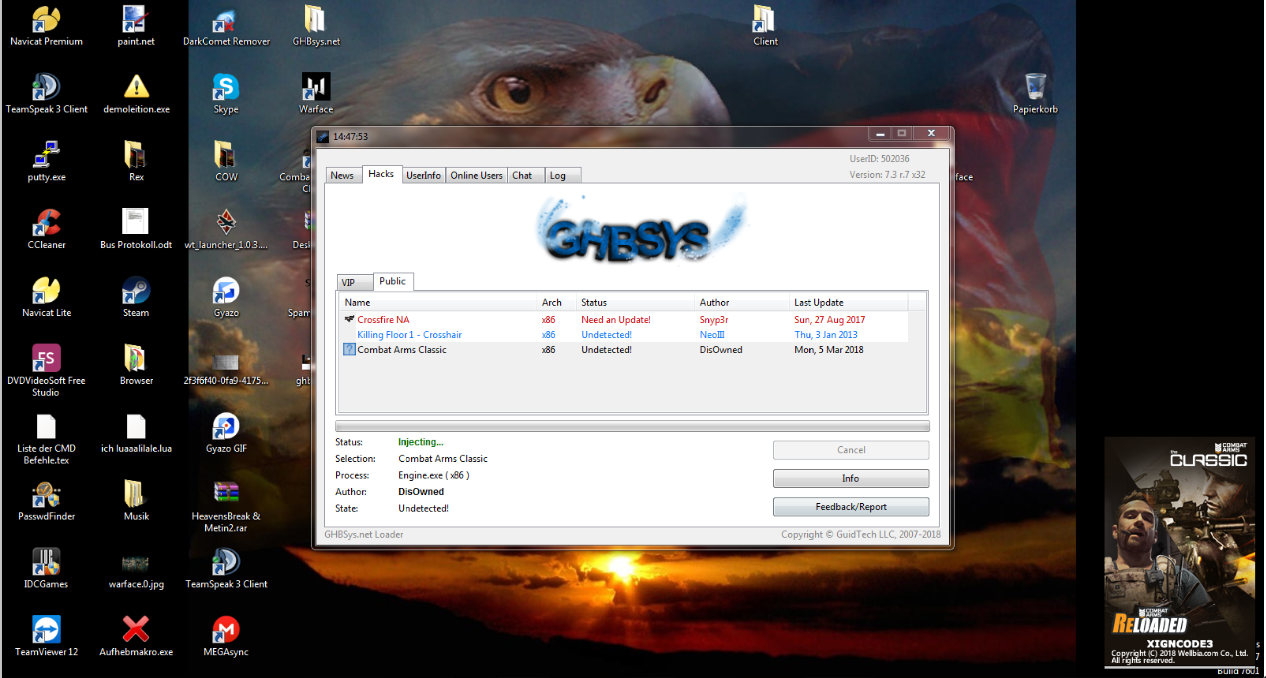Open Warface desktop shortcut
The width and height of the screenshot is (1266, 678).
click(x=316, y=94)
